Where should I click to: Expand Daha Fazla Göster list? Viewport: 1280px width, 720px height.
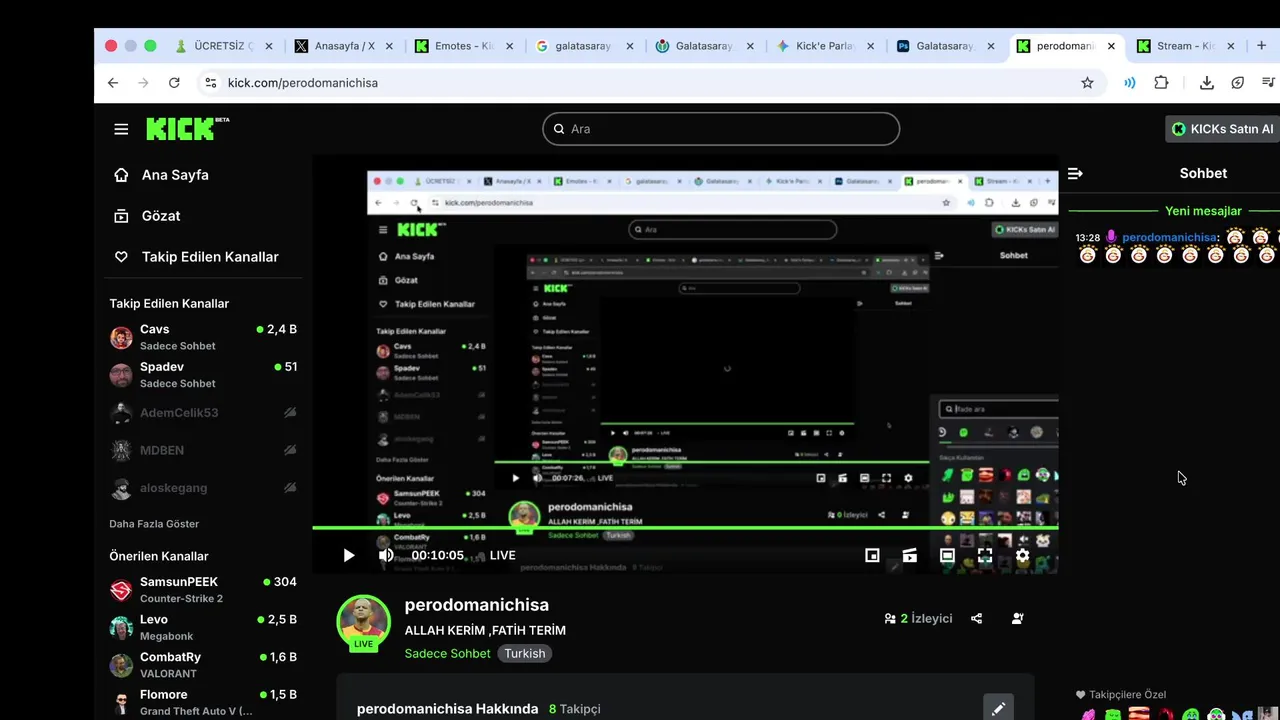pos(154,524)
